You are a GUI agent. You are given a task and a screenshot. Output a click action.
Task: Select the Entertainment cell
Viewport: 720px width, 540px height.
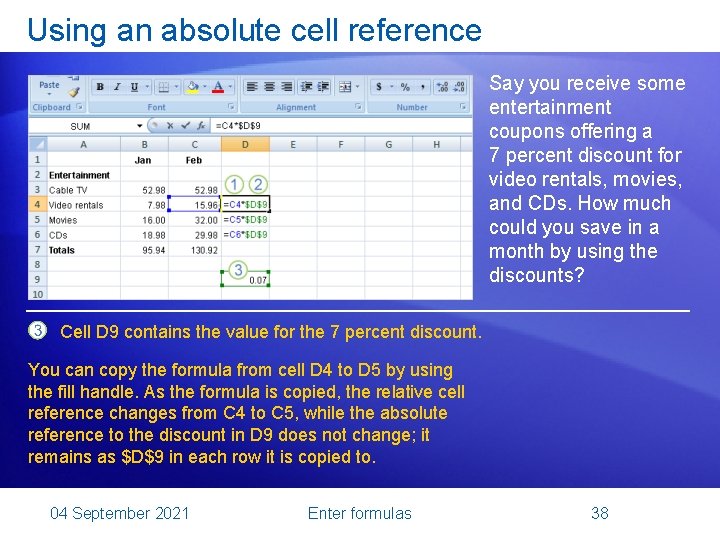click(x=84, y=175)
